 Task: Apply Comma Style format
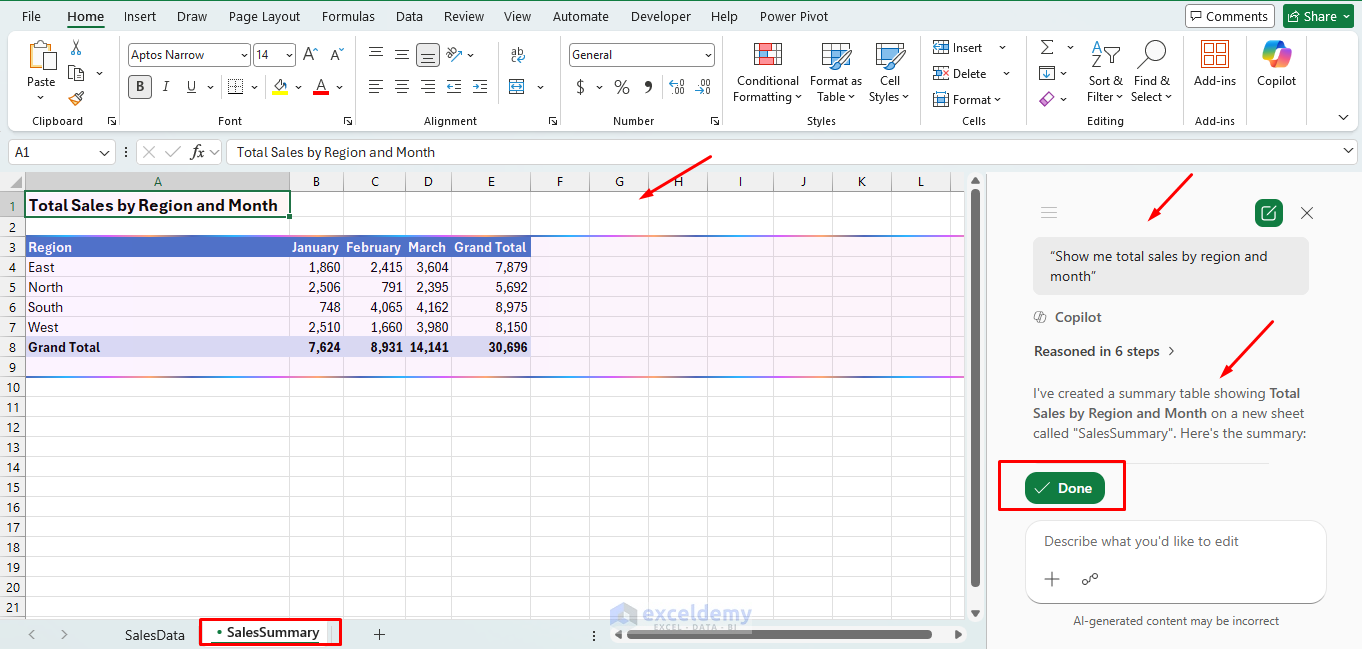648,87
